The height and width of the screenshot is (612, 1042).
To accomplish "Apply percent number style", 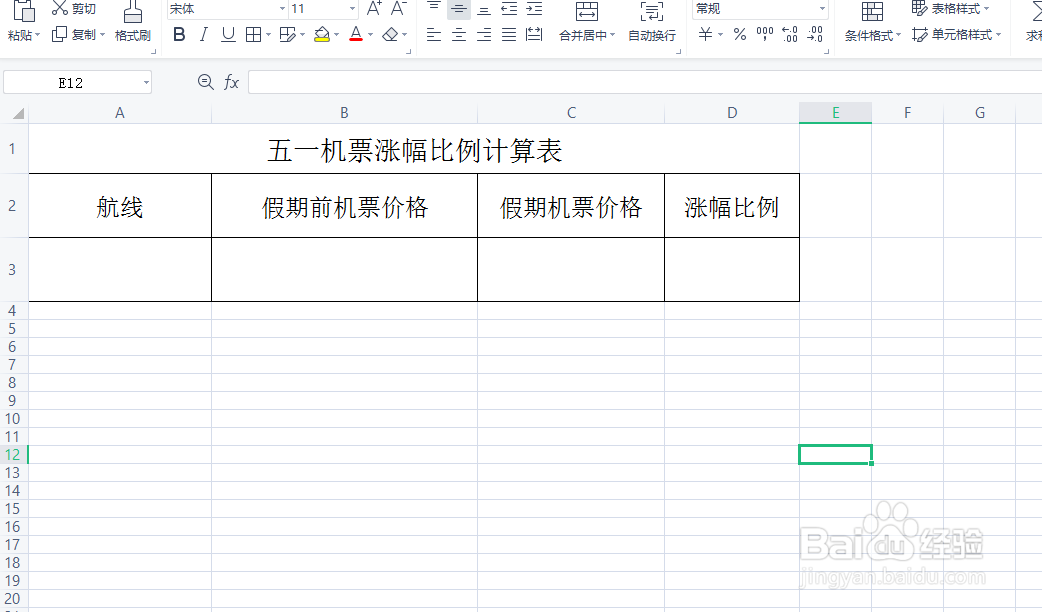I will (738, 34).
